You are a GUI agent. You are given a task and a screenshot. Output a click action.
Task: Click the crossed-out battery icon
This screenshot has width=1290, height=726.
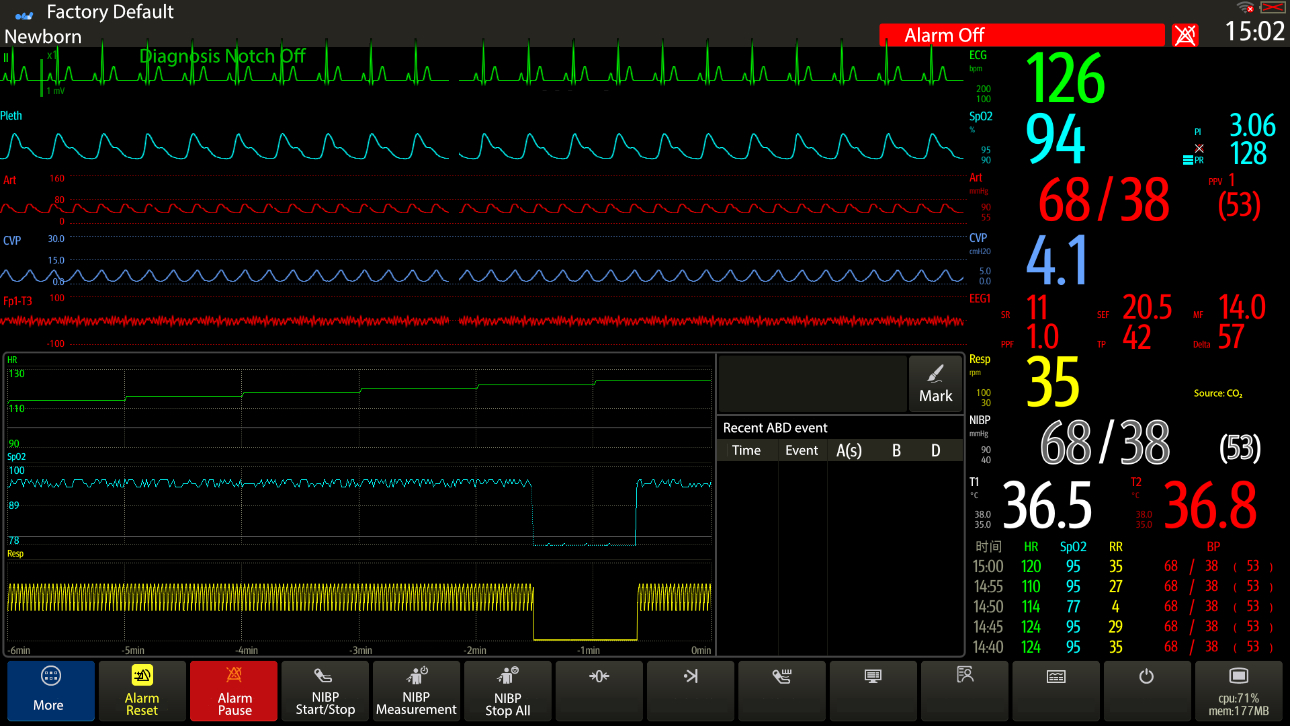pos(1272,7)
